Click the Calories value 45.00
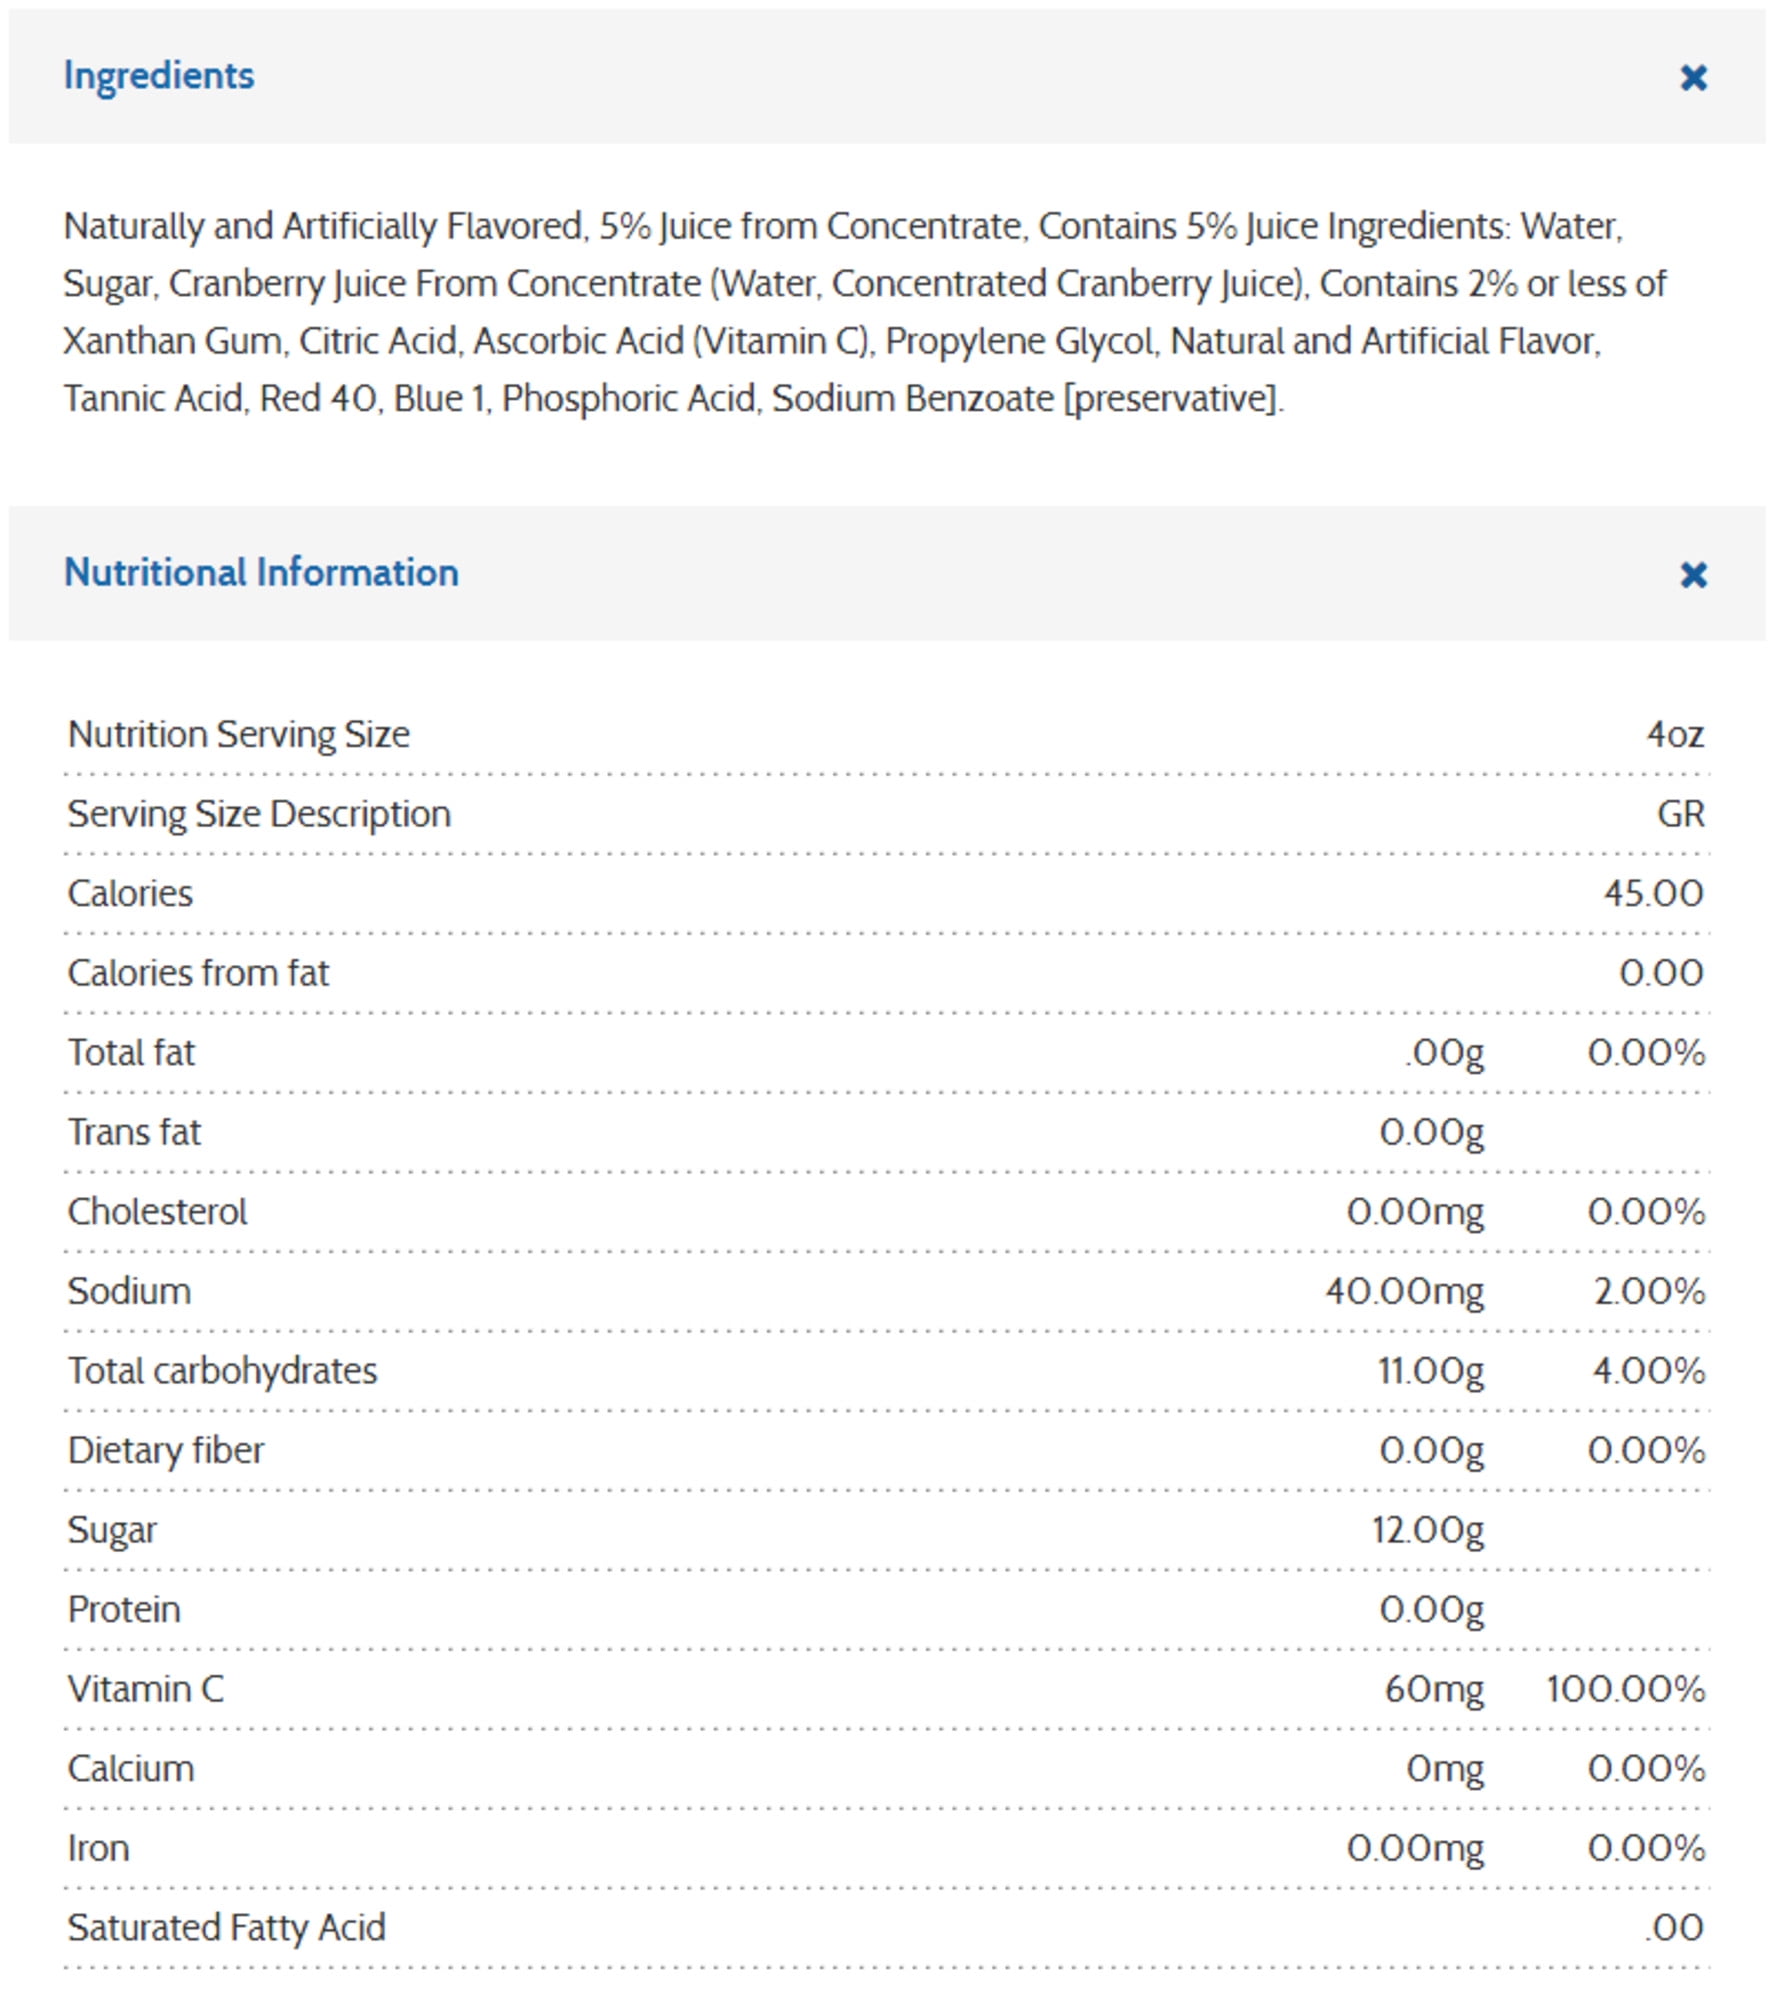The height and width of the screenshot is (2000, 1777). point(1653,893)
